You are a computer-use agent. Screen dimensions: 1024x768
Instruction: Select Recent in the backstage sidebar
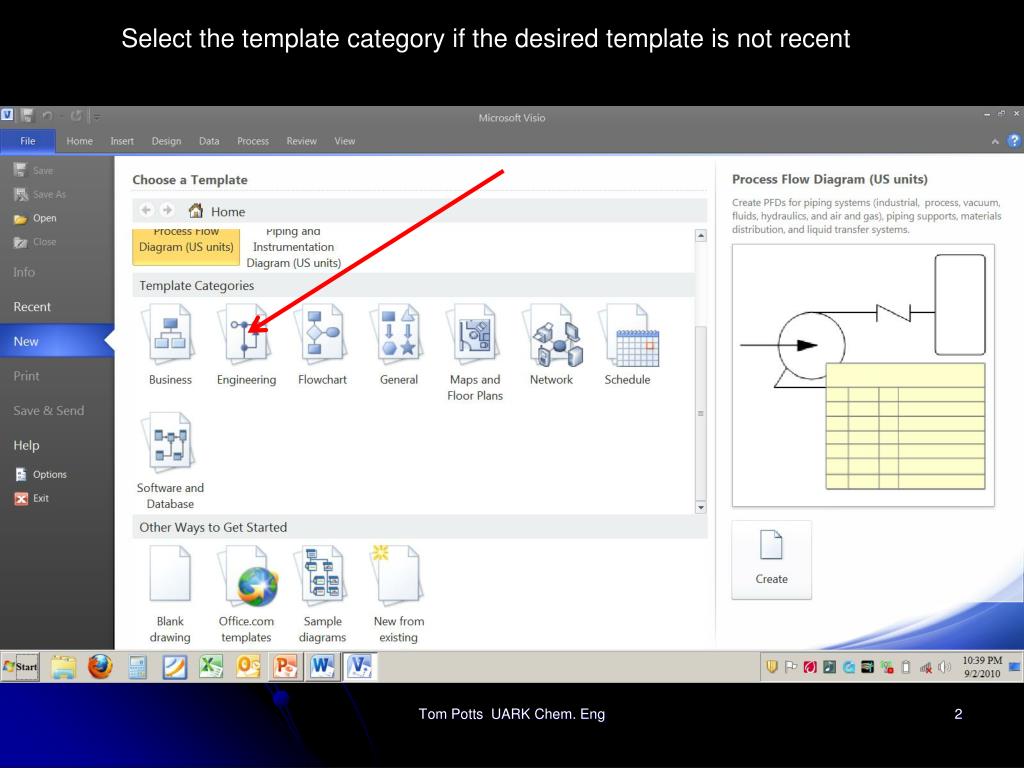coord(32,306)
